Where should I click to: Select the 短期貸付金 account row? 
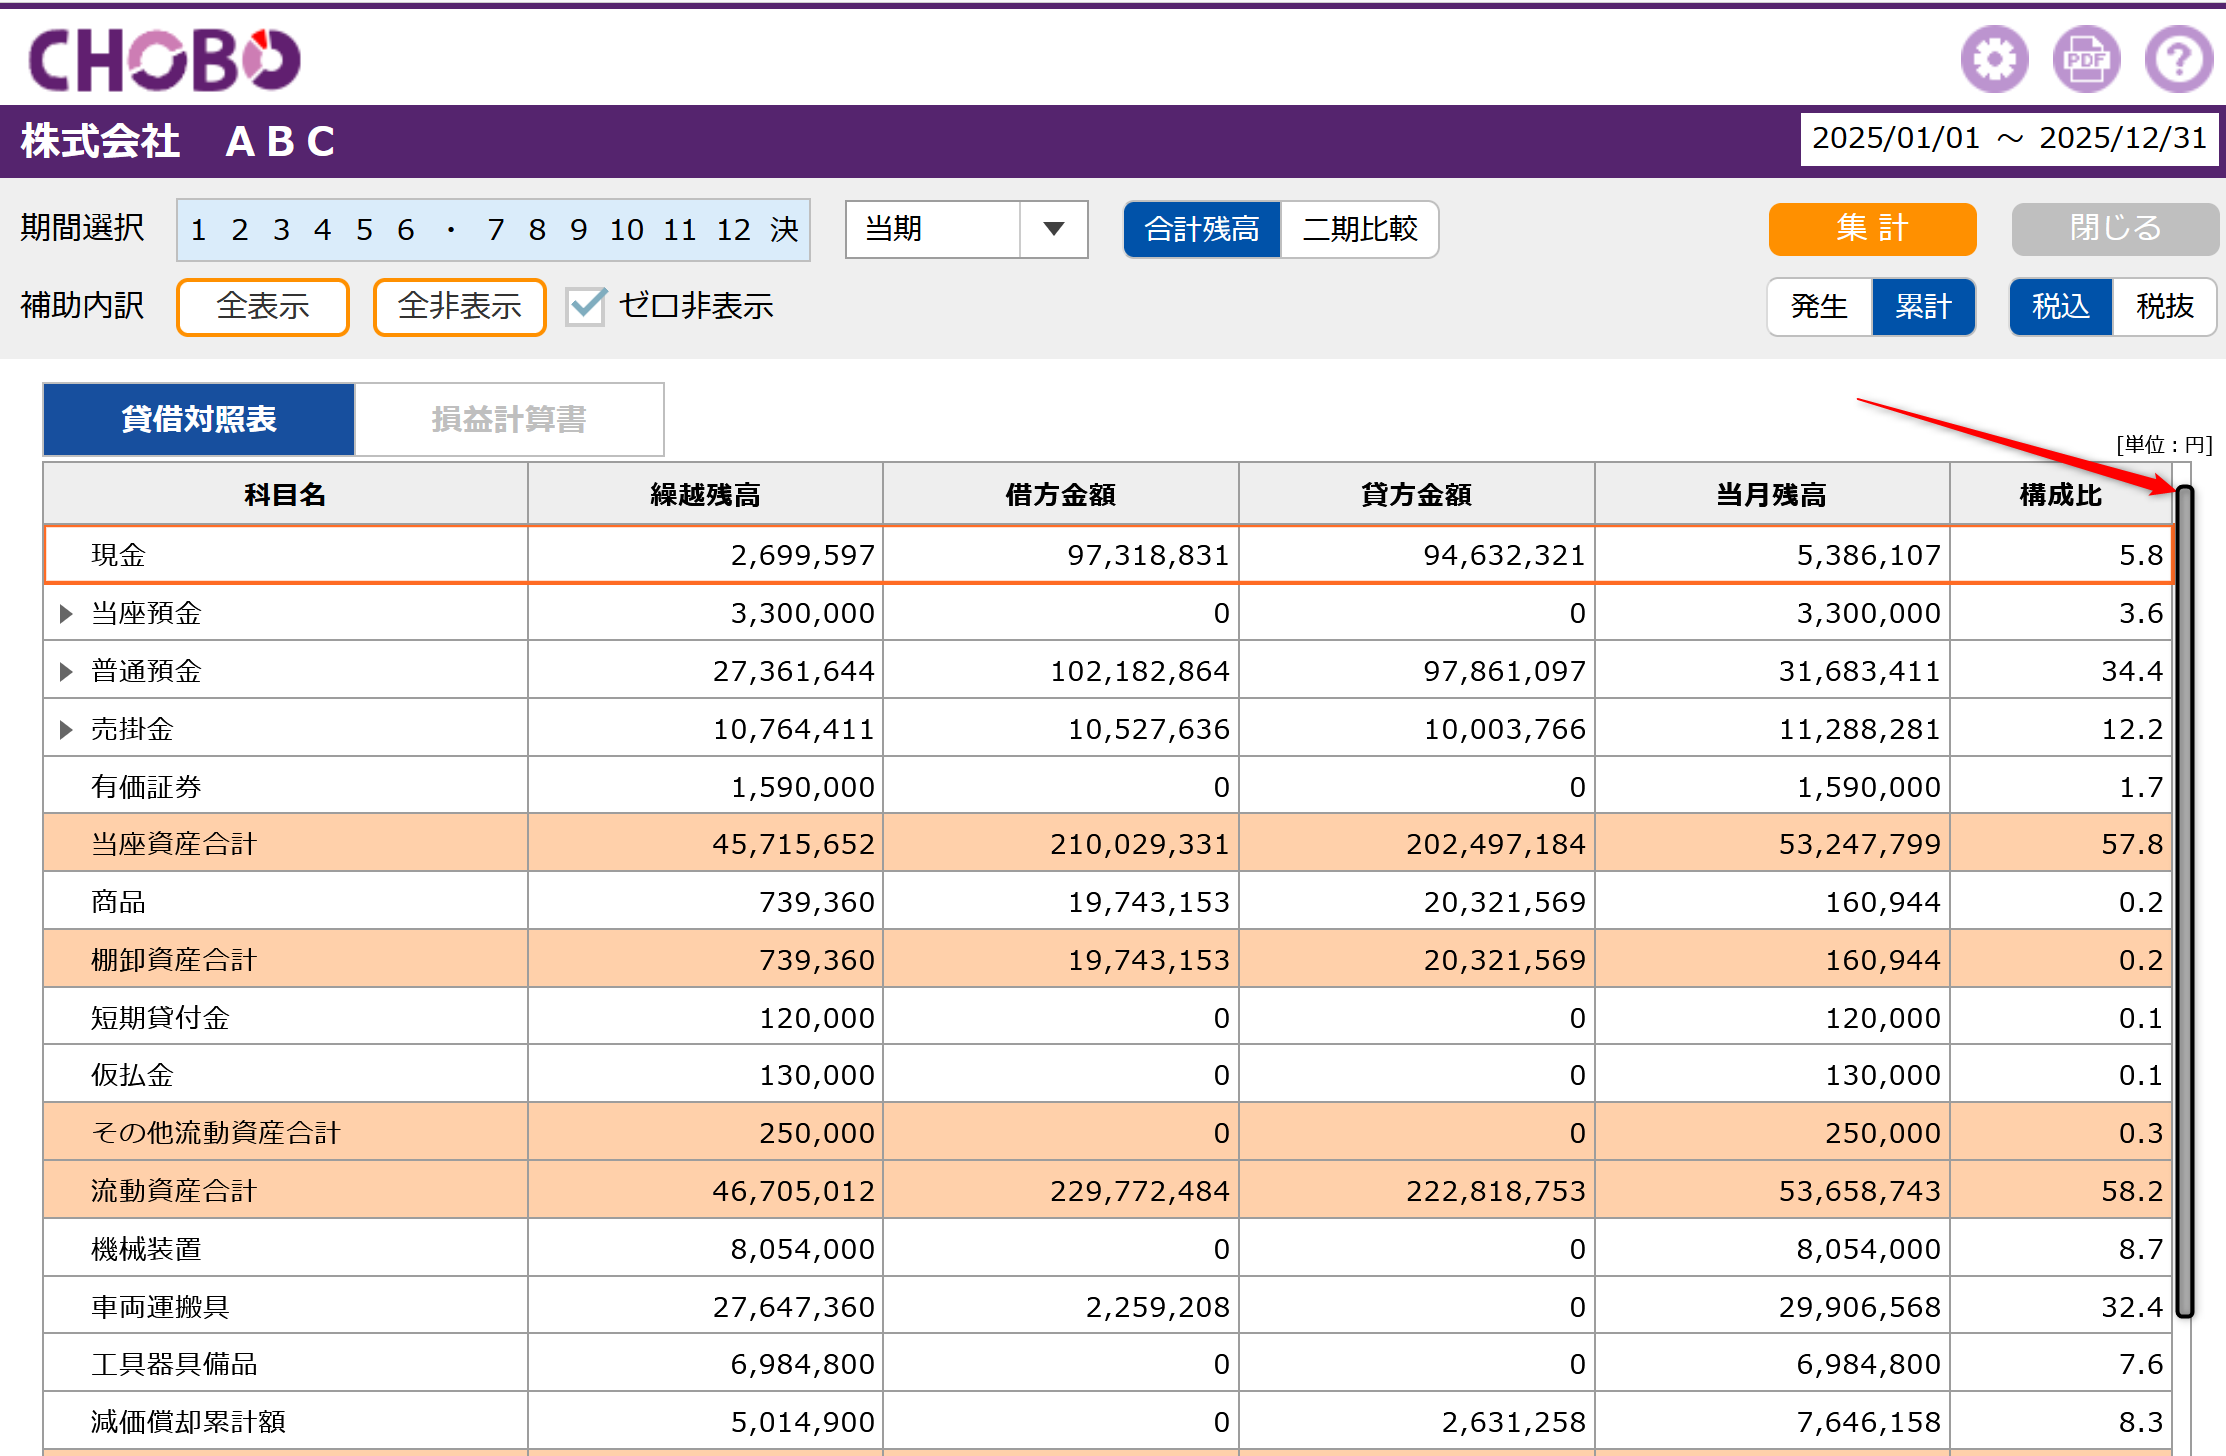click(1108, 1018)
